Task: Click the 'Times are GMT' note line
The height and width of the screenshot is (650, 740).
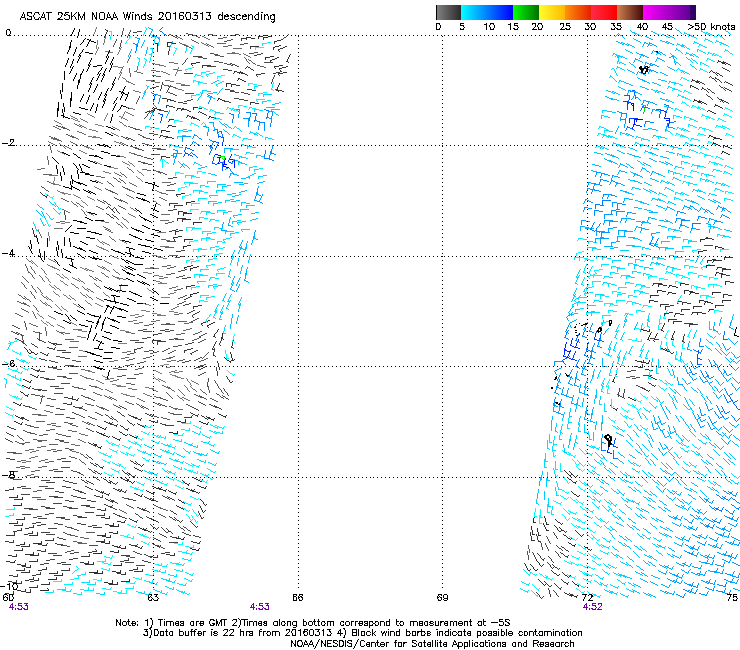Action: (x=313, y=623)
